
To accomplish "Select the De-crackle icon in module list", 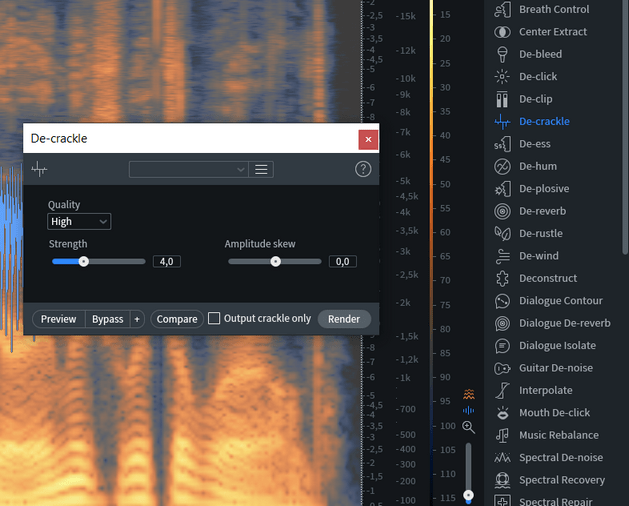I will (502, 122).
